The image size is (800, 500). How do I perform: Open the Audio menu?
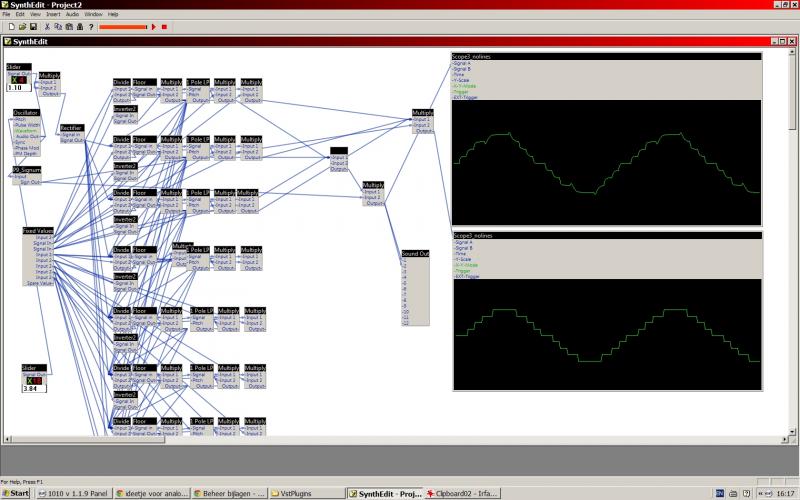(x=72, y=14)
